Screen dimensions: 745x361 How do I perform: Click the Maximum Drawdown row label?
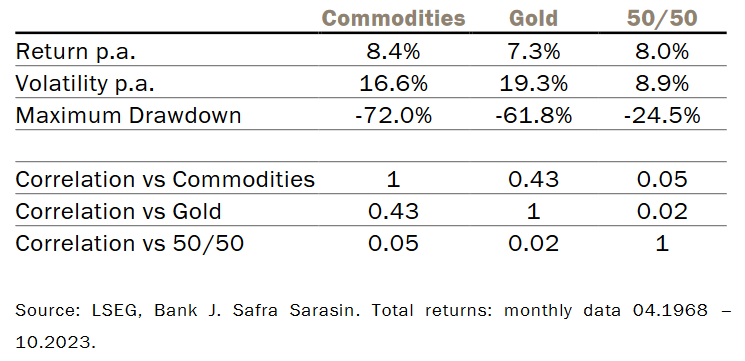128,115
